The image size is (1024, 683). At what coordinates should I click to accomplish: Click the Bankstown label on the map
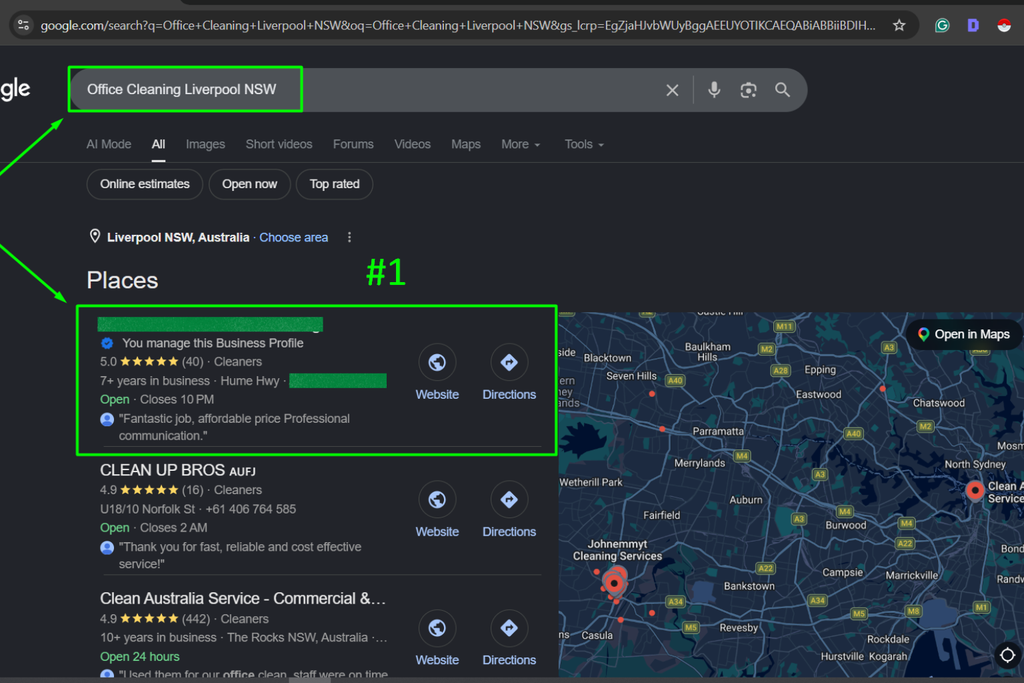click(749, 586)
